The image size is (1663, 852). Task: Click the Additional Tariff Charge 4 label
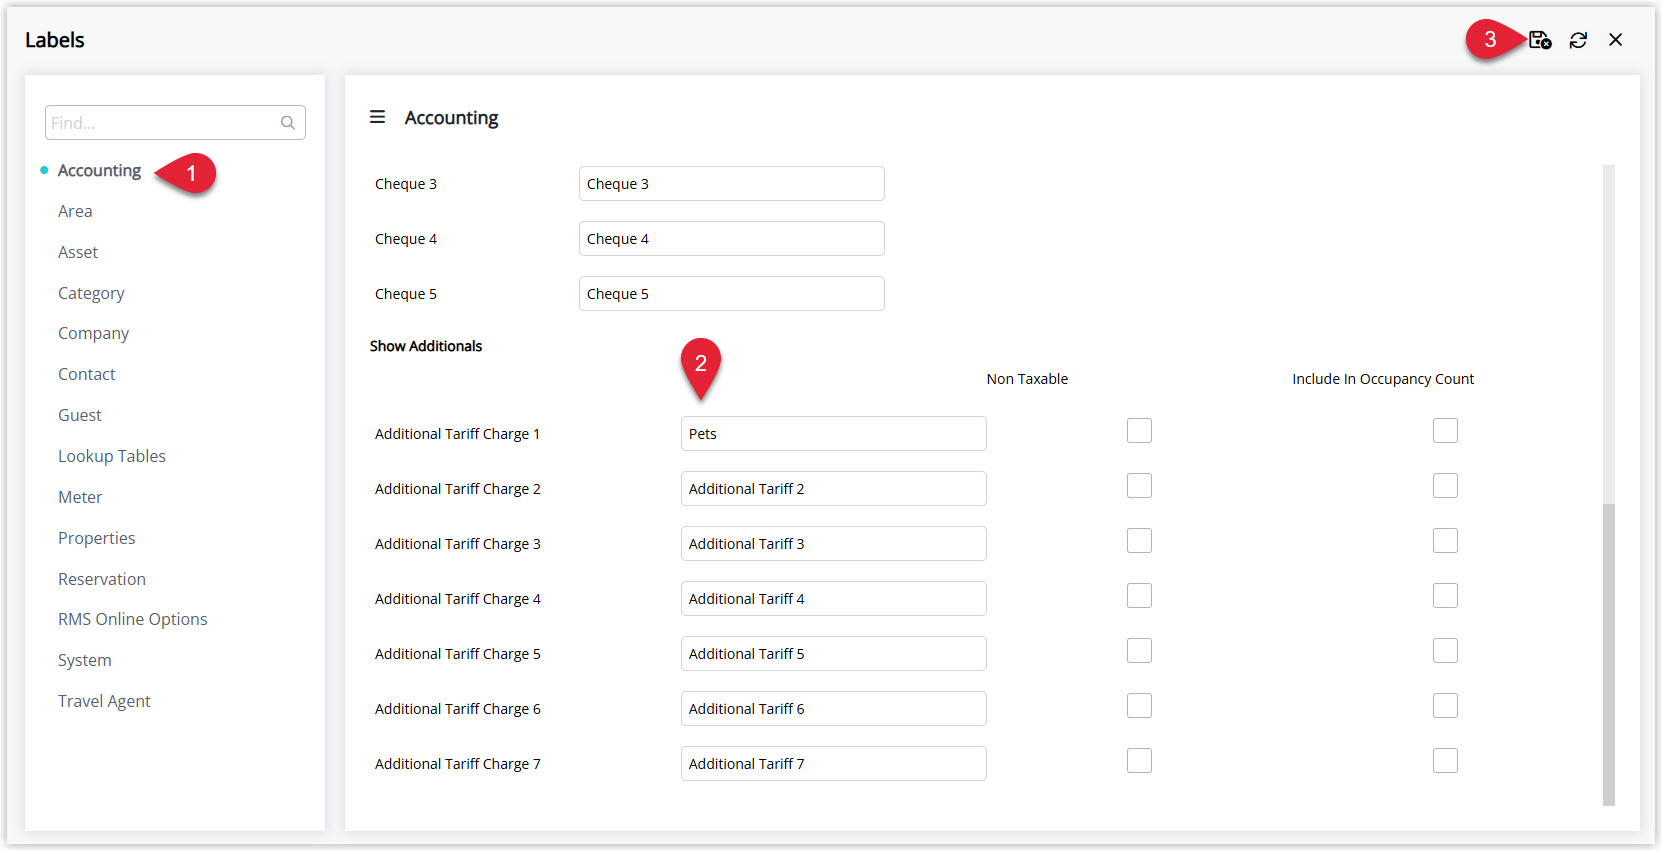click(x=457, y=599)
